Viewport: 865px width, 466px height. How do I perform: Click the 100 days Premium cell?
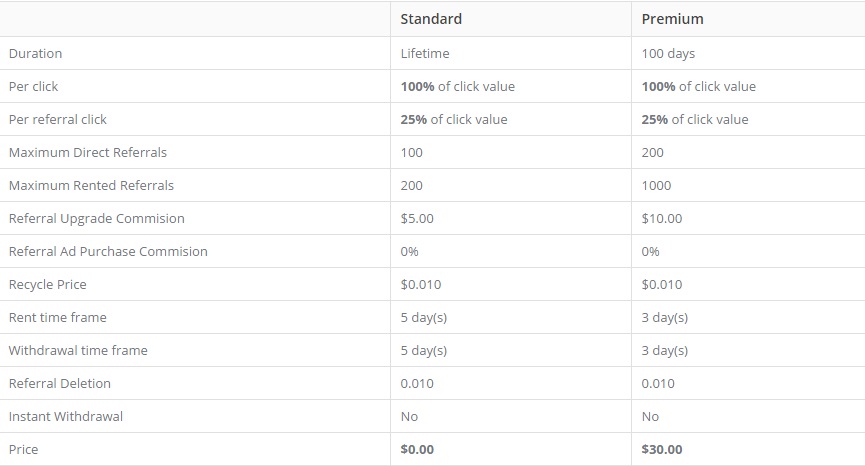[668, 53]
